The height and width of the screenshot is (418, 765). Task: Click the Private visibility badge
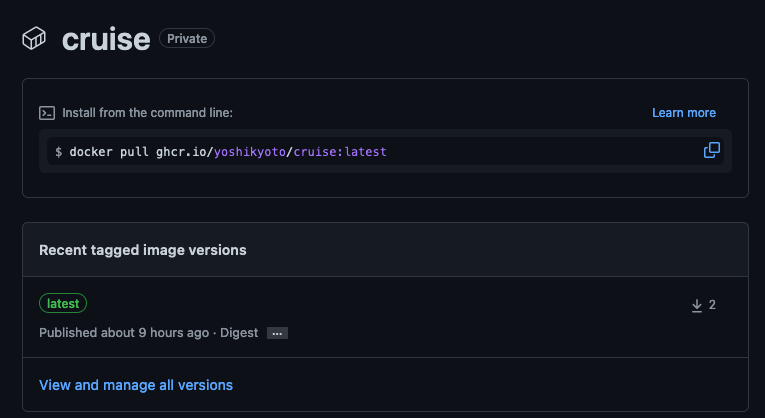pos(187,39)
